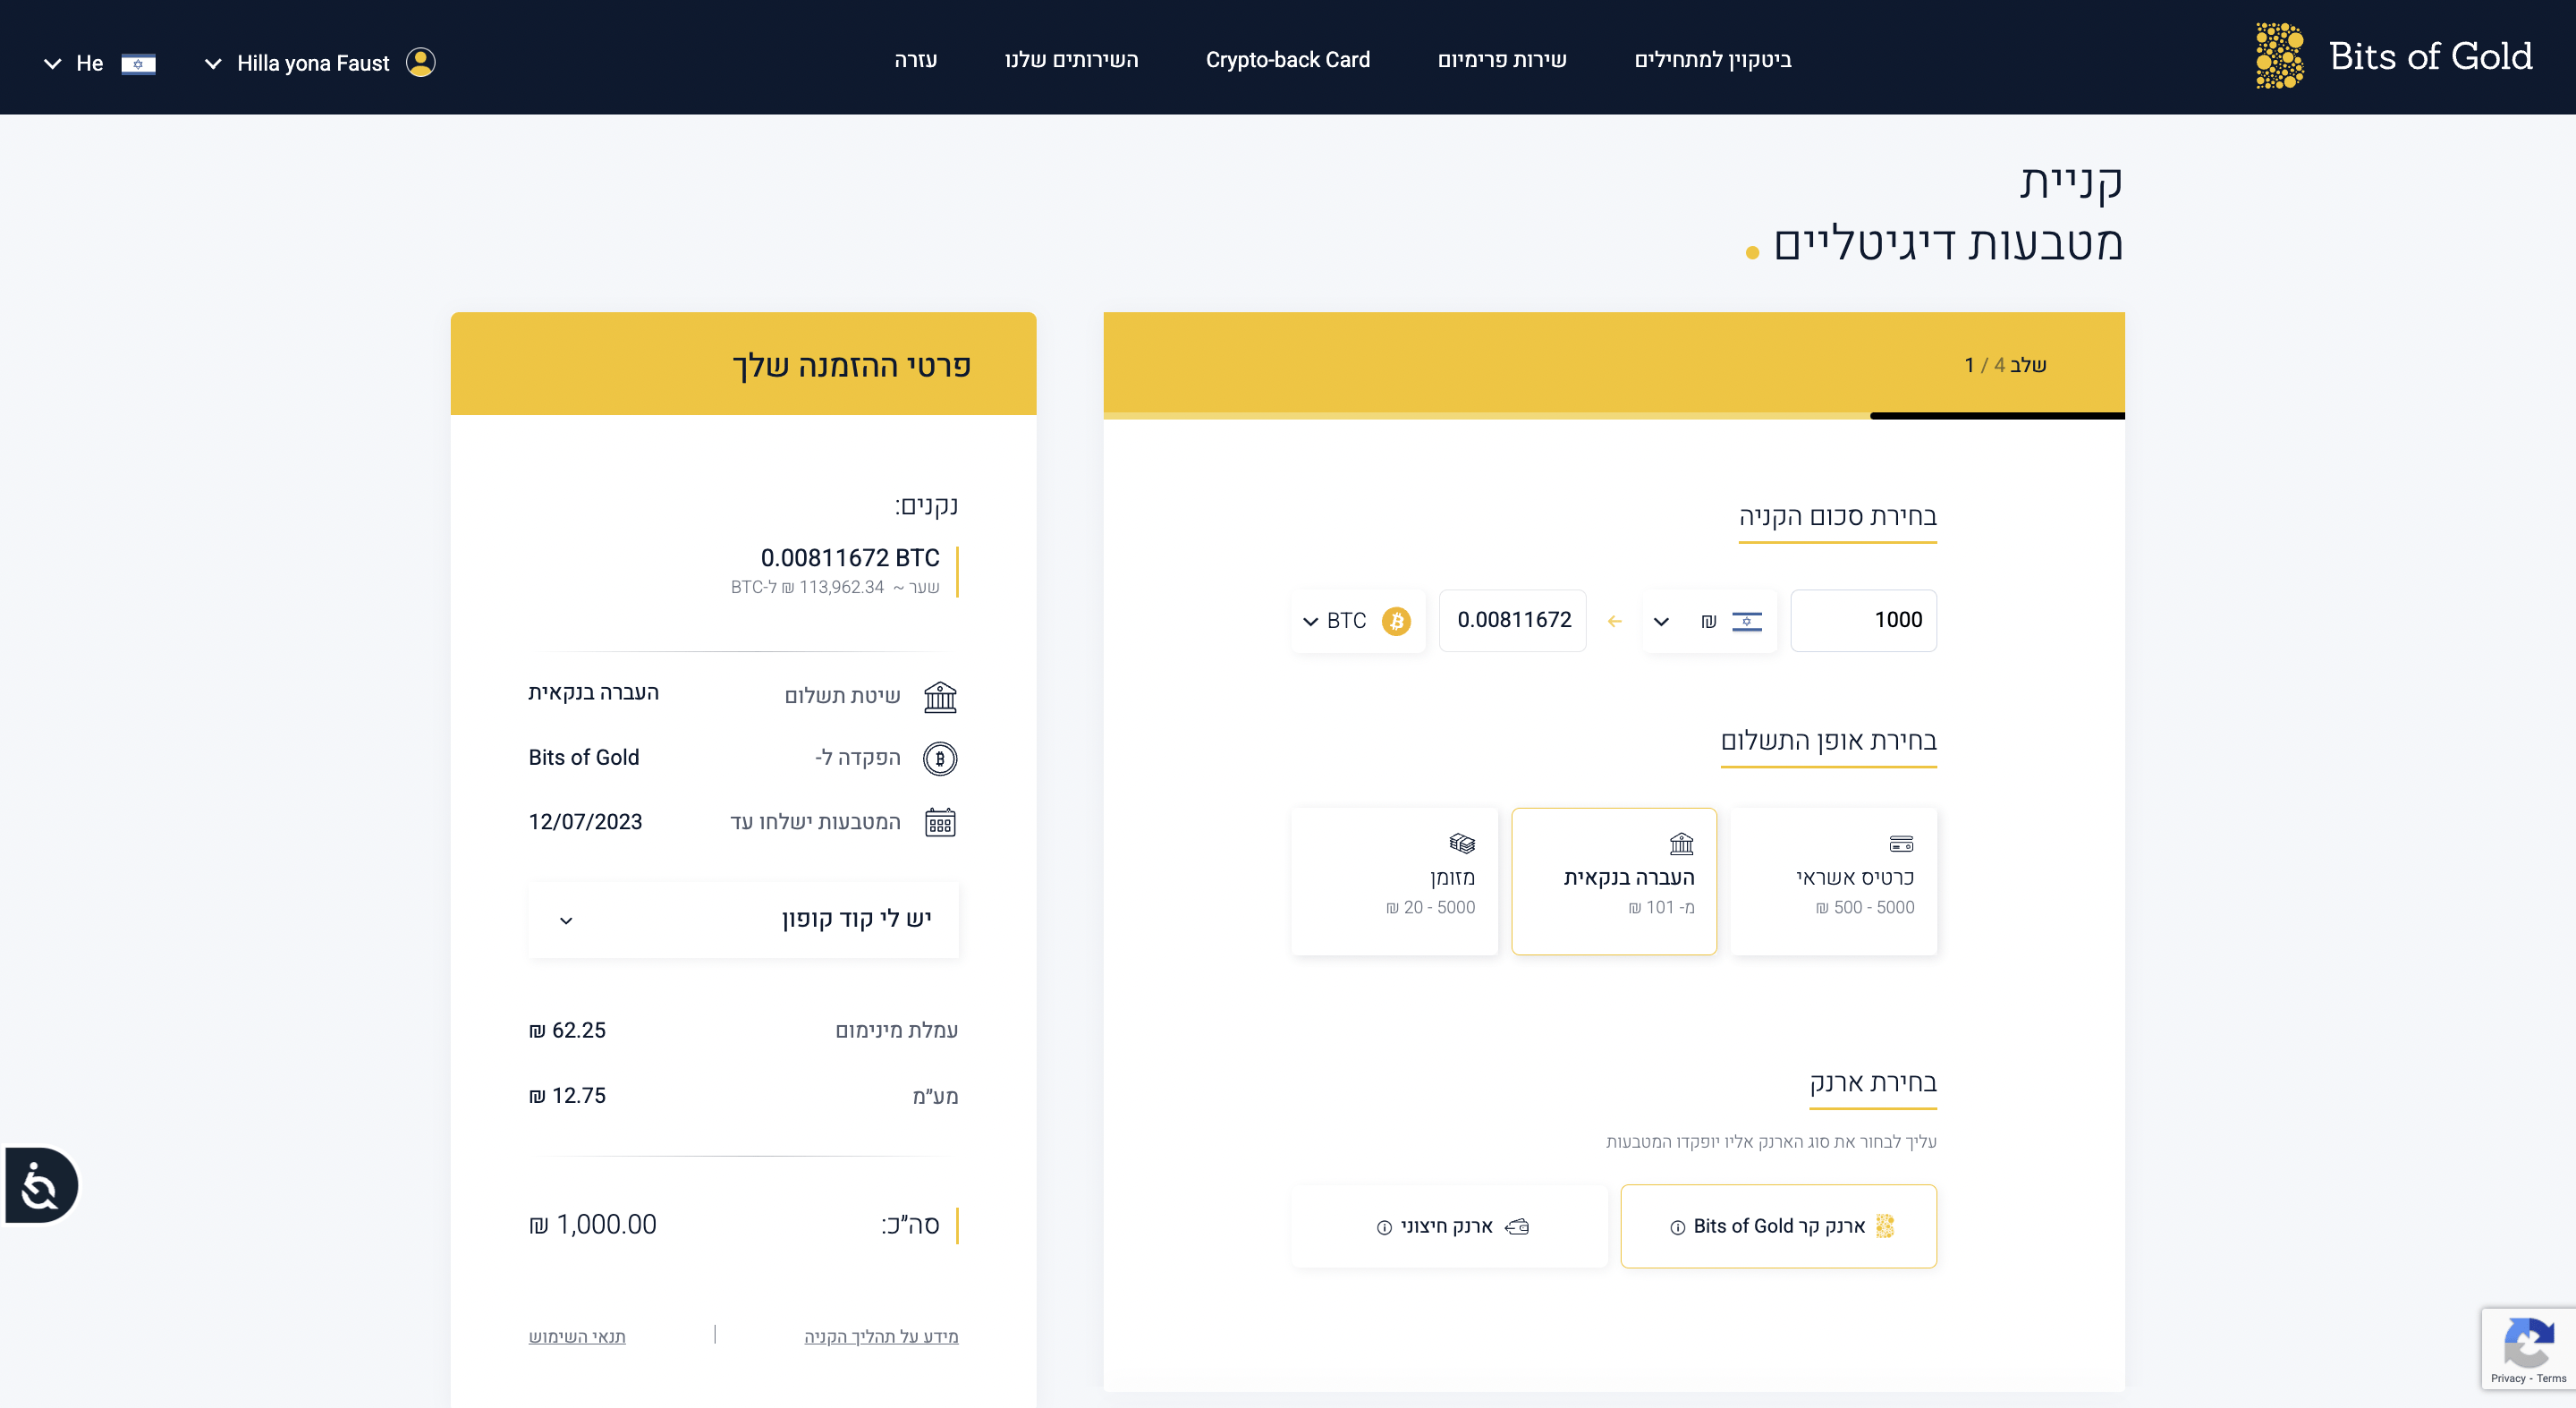Image resolution: width=2576 pixels, height=1408 pixels.
Task: Select the מזומן payment method
Action: click(x=1394, y=881)
